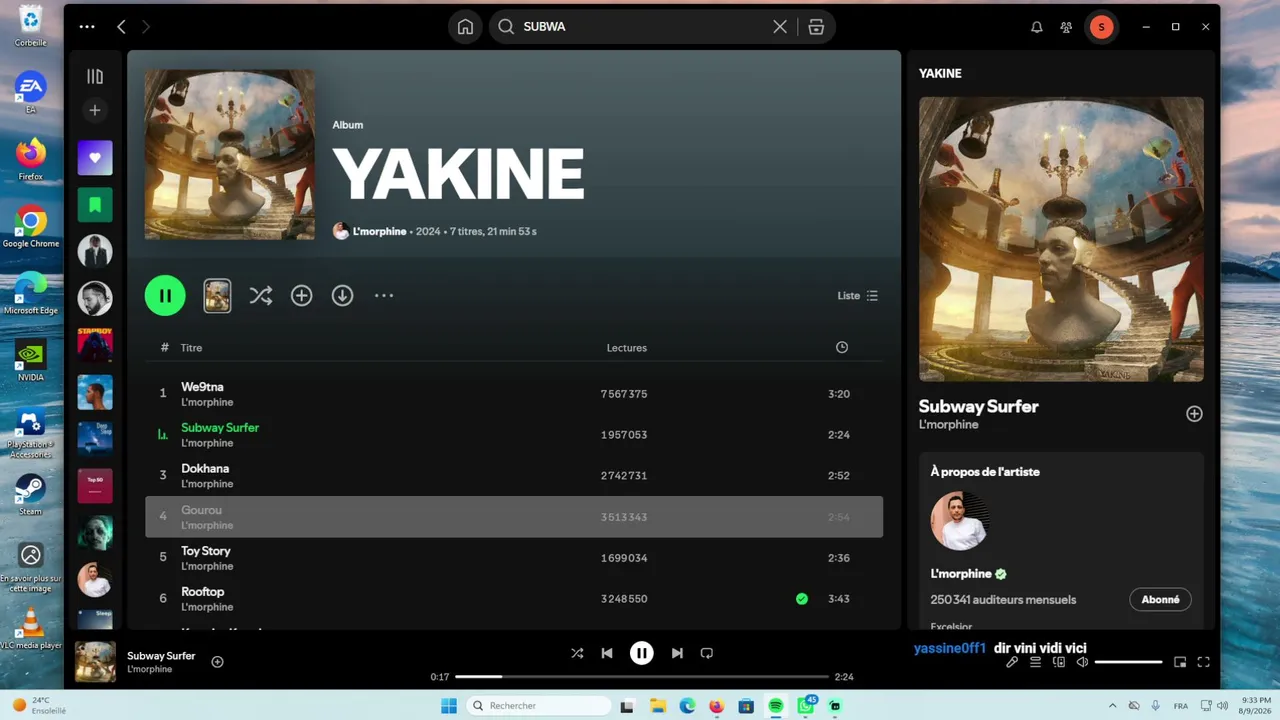
Task: Pause playback in the bottom player bar
Action: point(642,653)
